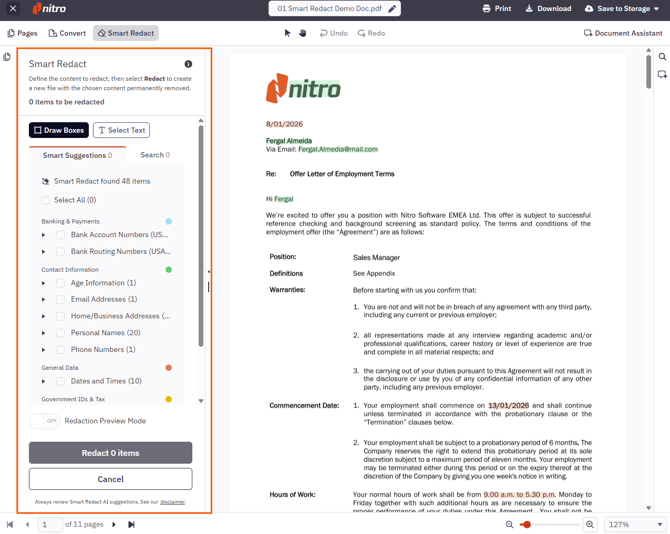Image resolution: width=670 pixels, height=534 pixels.
Task: Click the Redact 0 items button
Action: 111,453
